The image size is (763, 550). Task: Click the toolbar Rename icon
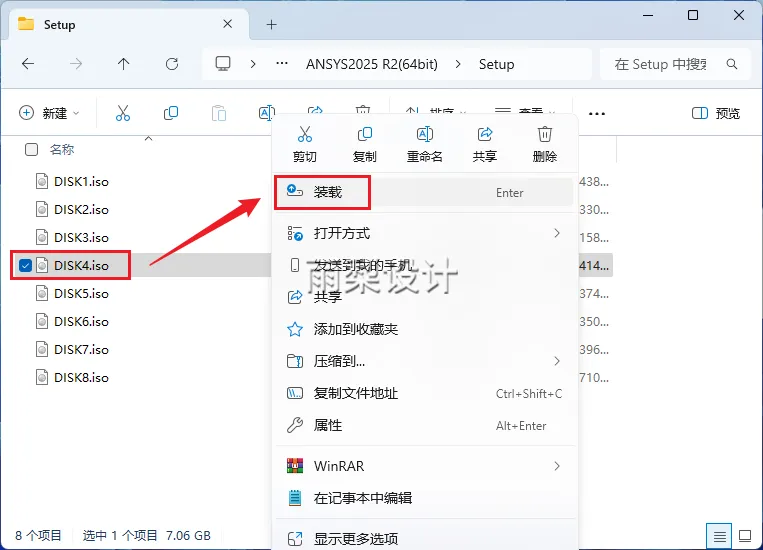[266, 113]
